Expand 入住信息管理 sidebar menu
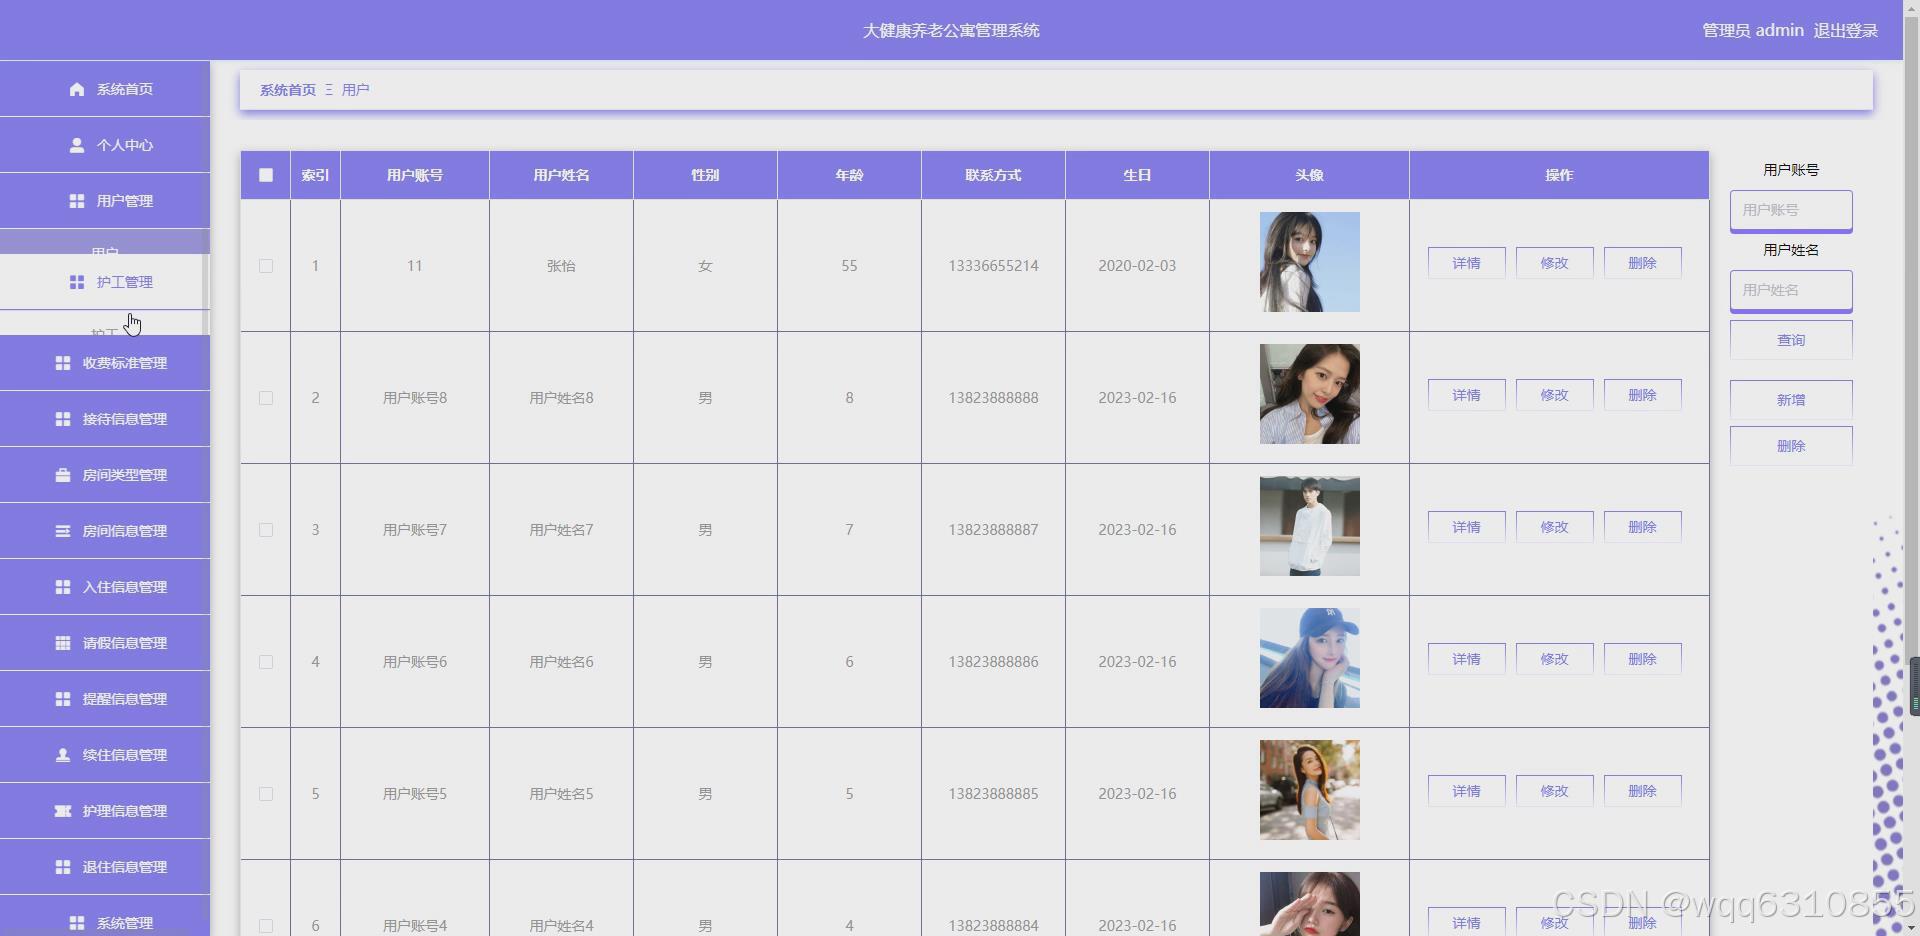Screen dimensions: 1920x936 (105, 587)
